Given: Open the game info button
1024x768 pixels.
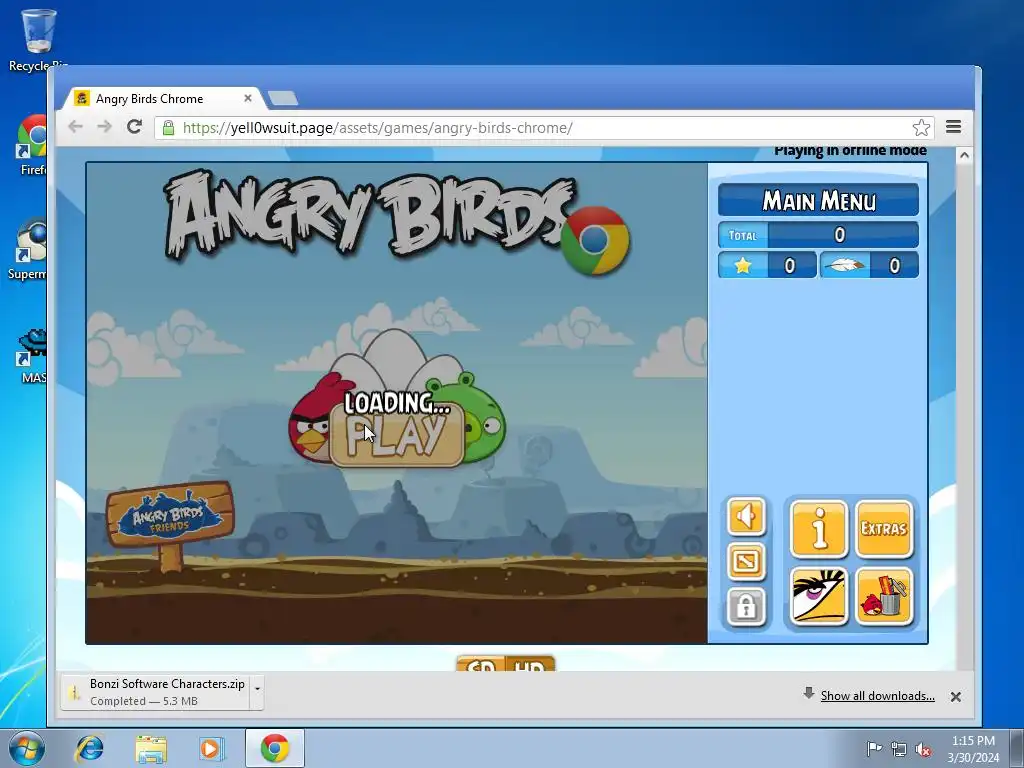Looking at the screenshot, I should (819, 528).
